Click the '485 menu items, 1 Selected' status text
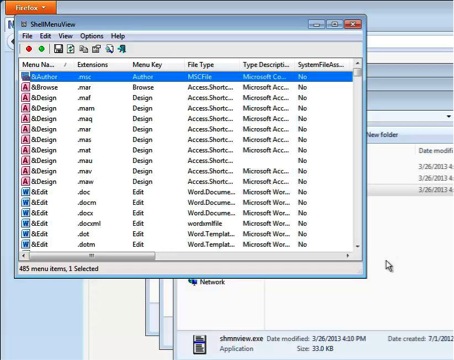The width and height of the screenshot is (454, 360). (x=59, y=268)
